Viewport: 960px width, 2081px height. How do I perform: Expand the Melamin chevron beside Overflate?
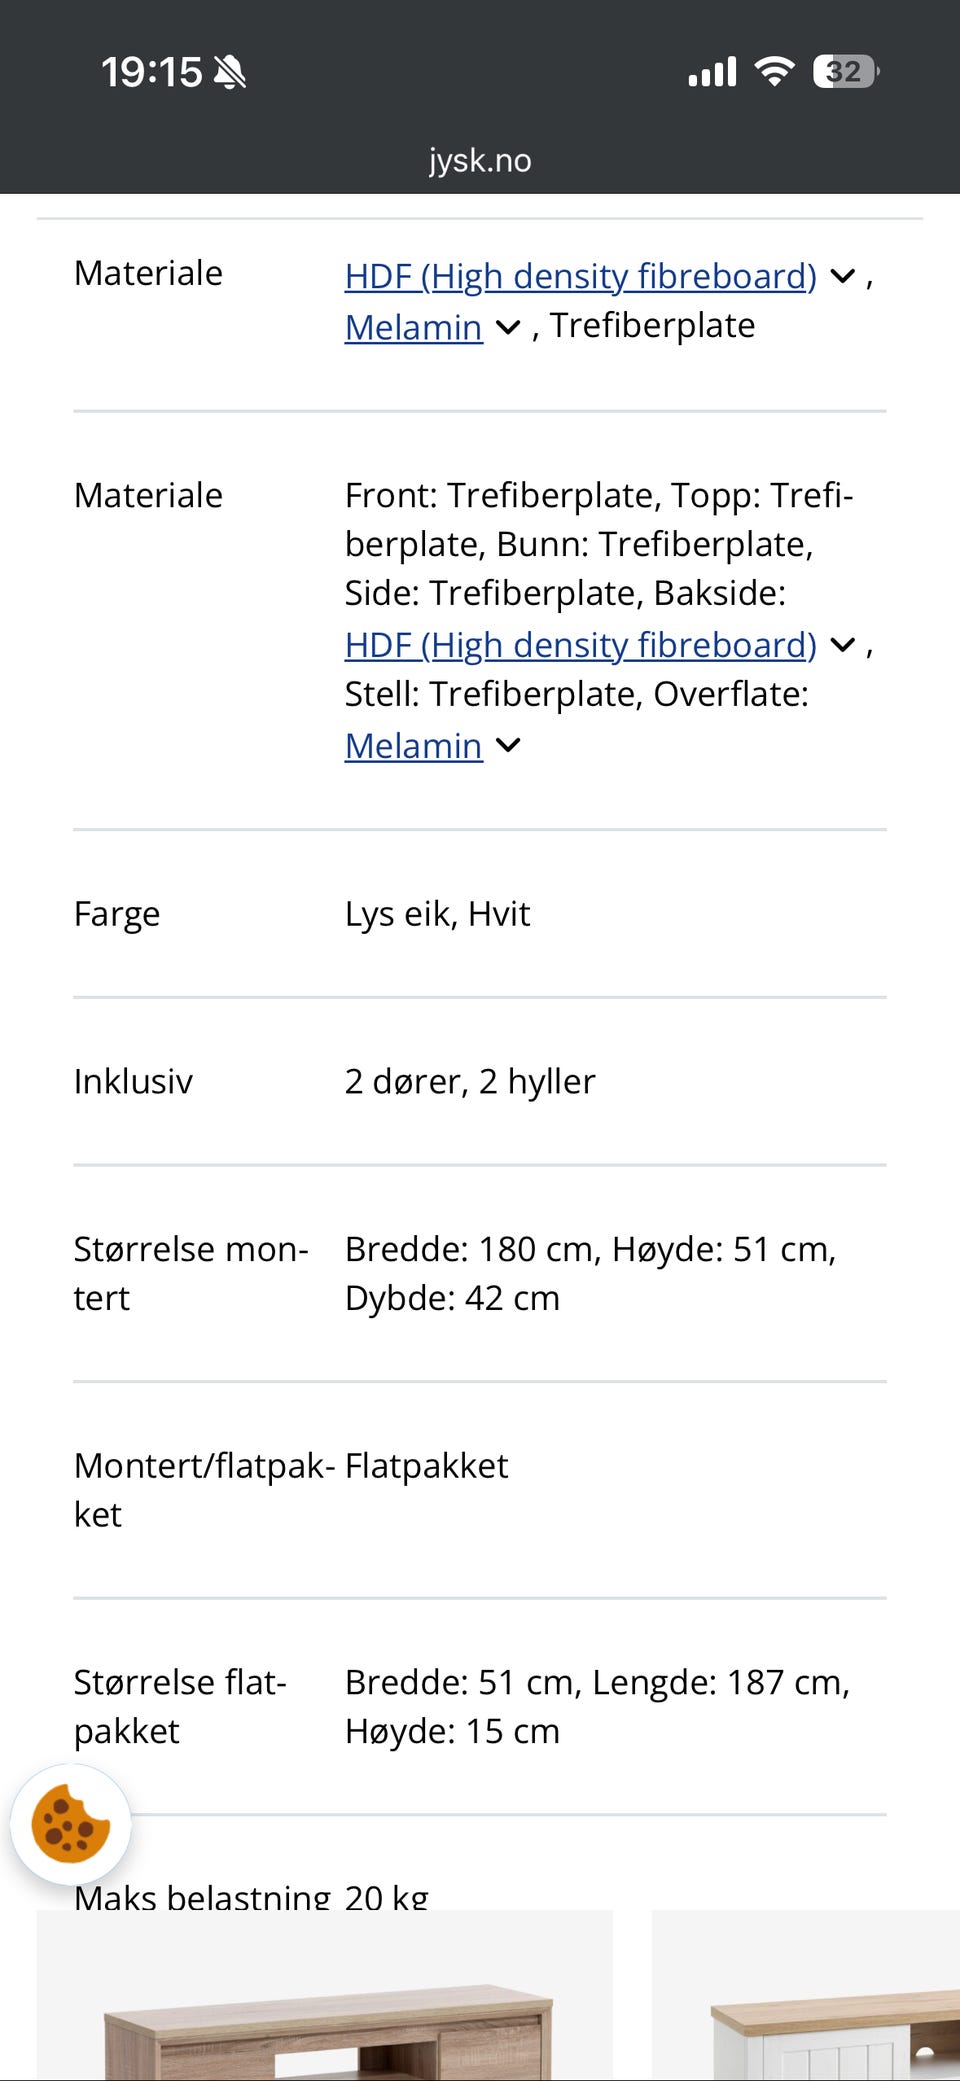[508, 745]
